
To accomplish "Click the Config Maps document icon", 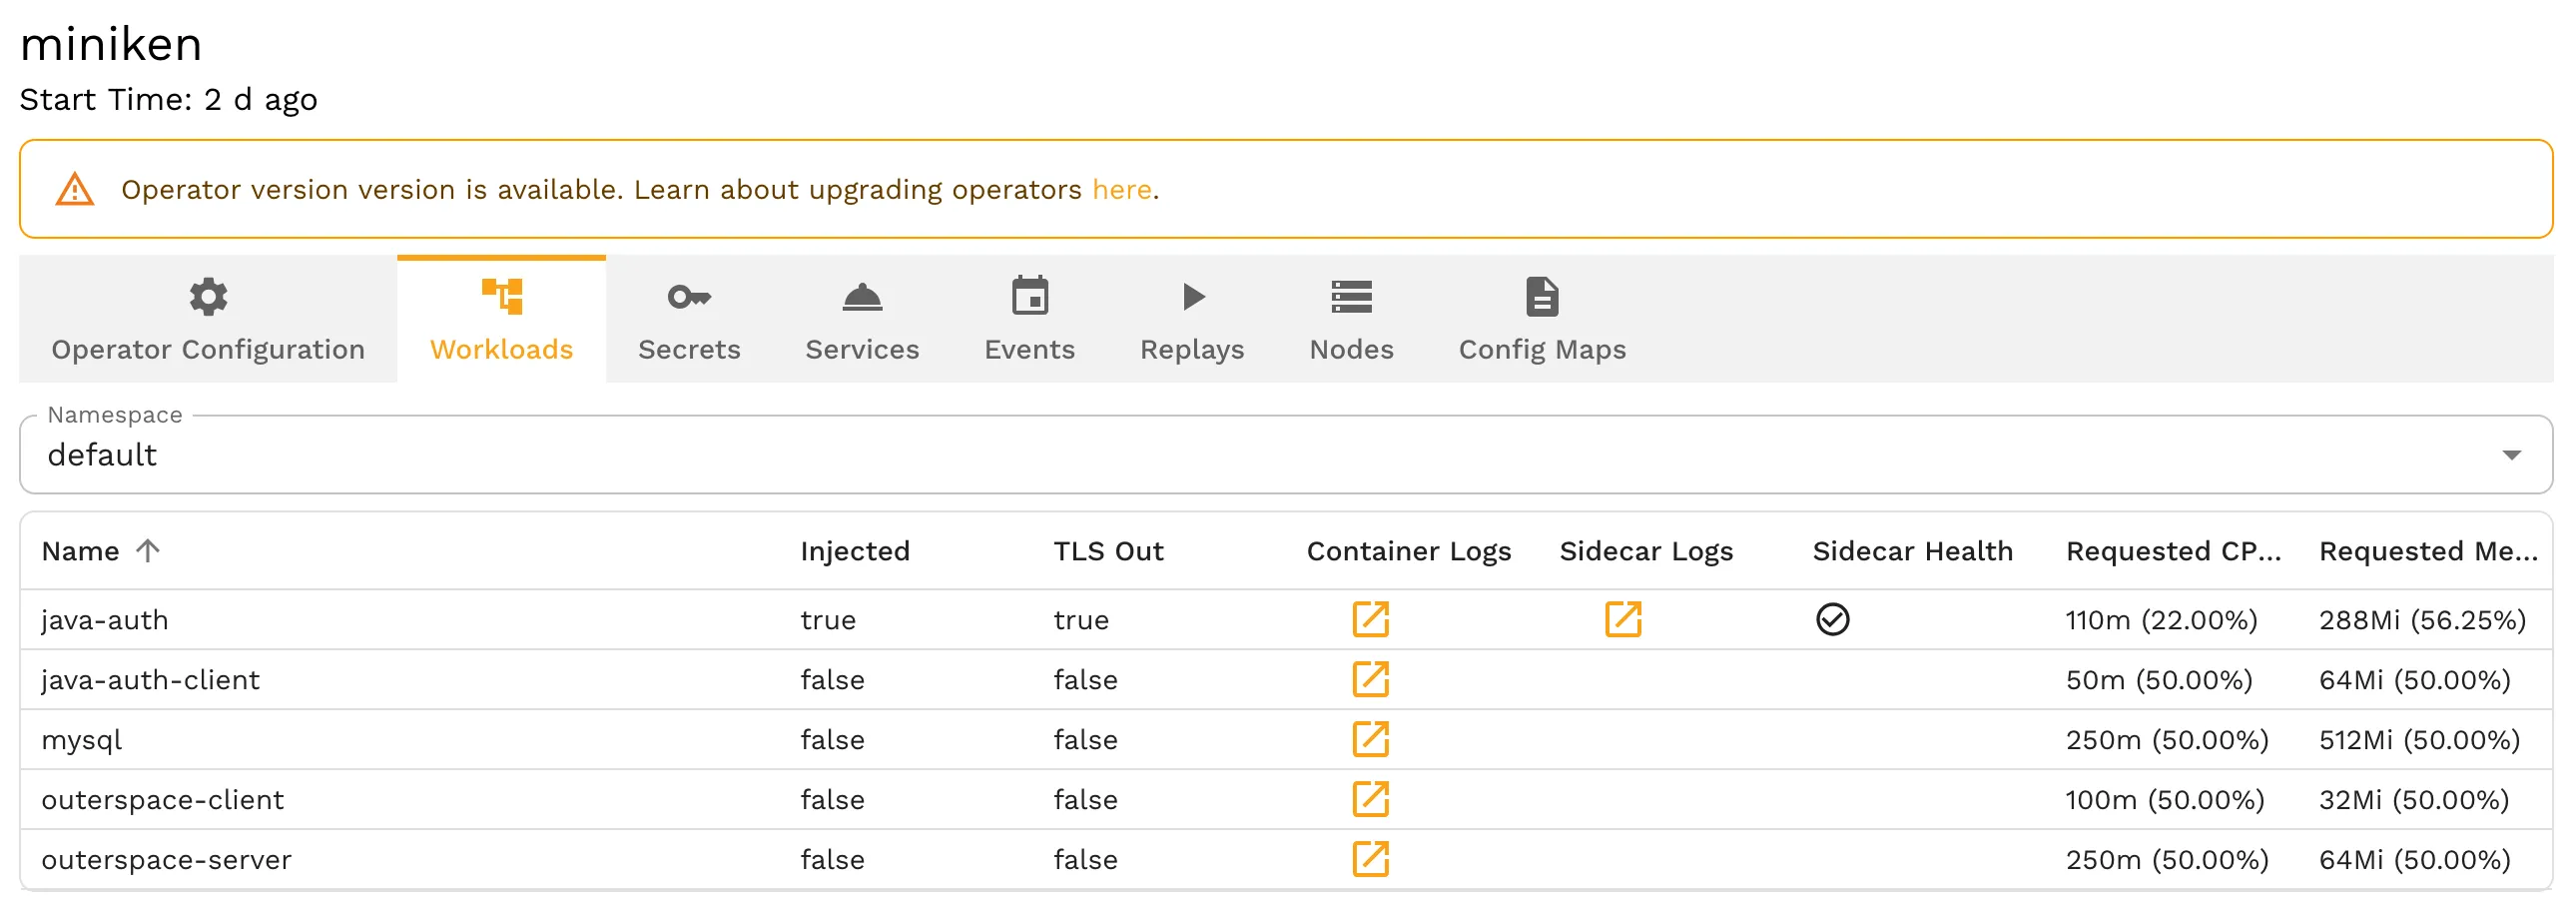I will [1541, 296].
